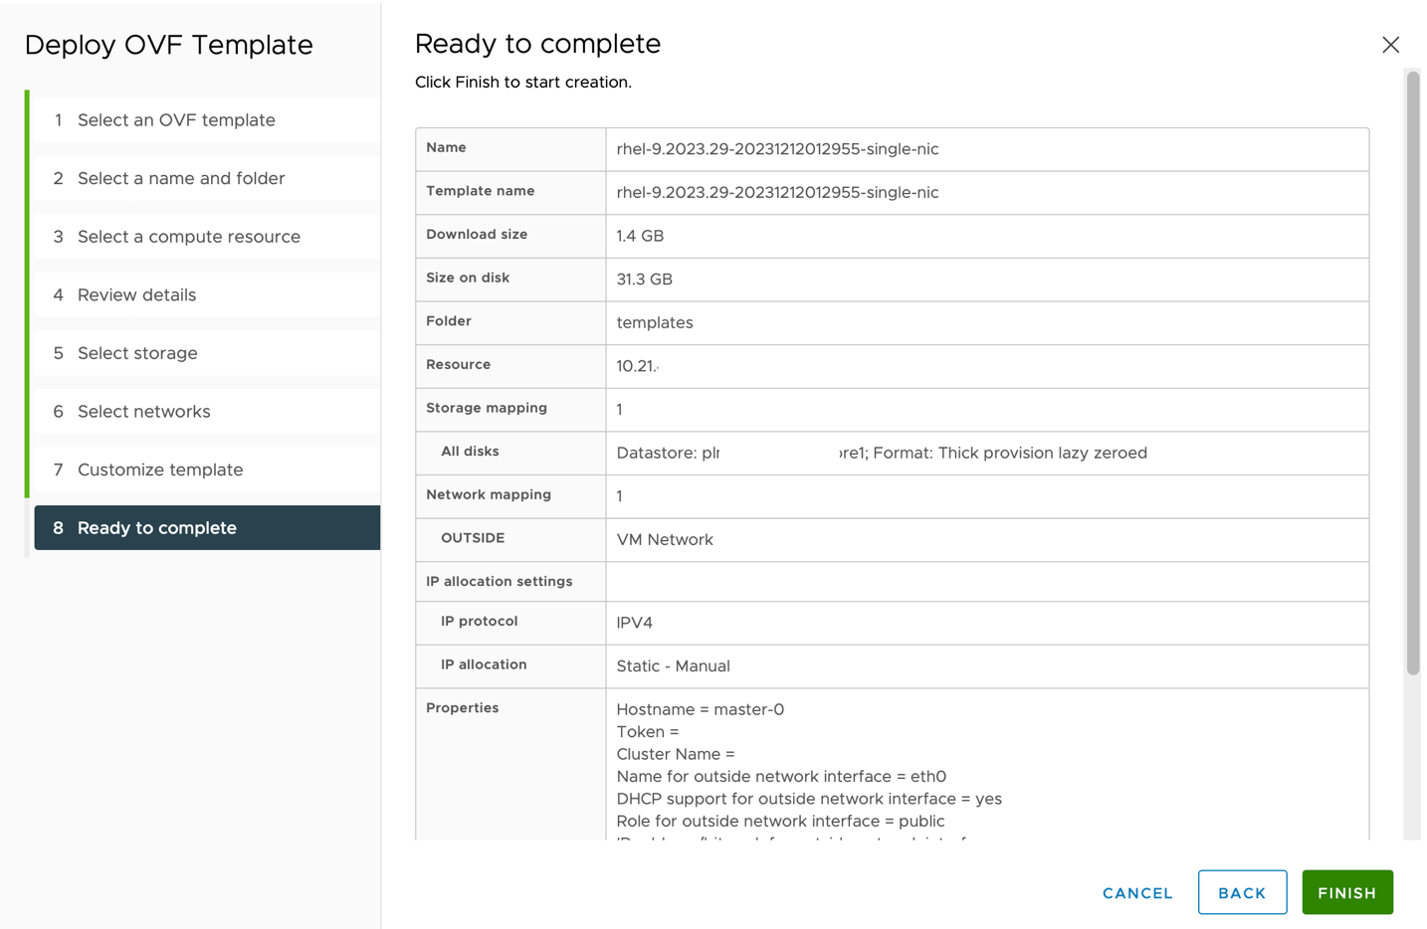Select the Review details wizard step

156,295
